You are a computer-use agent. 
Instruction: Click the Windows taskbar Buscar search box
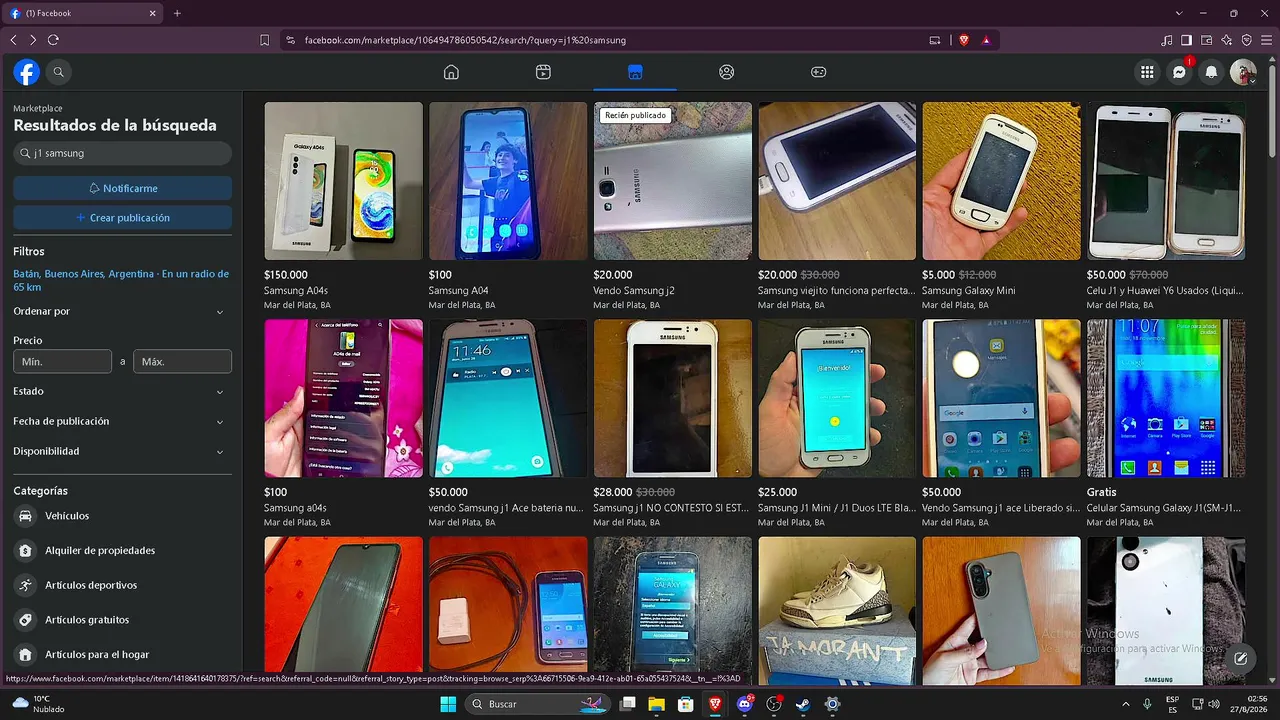538,704
